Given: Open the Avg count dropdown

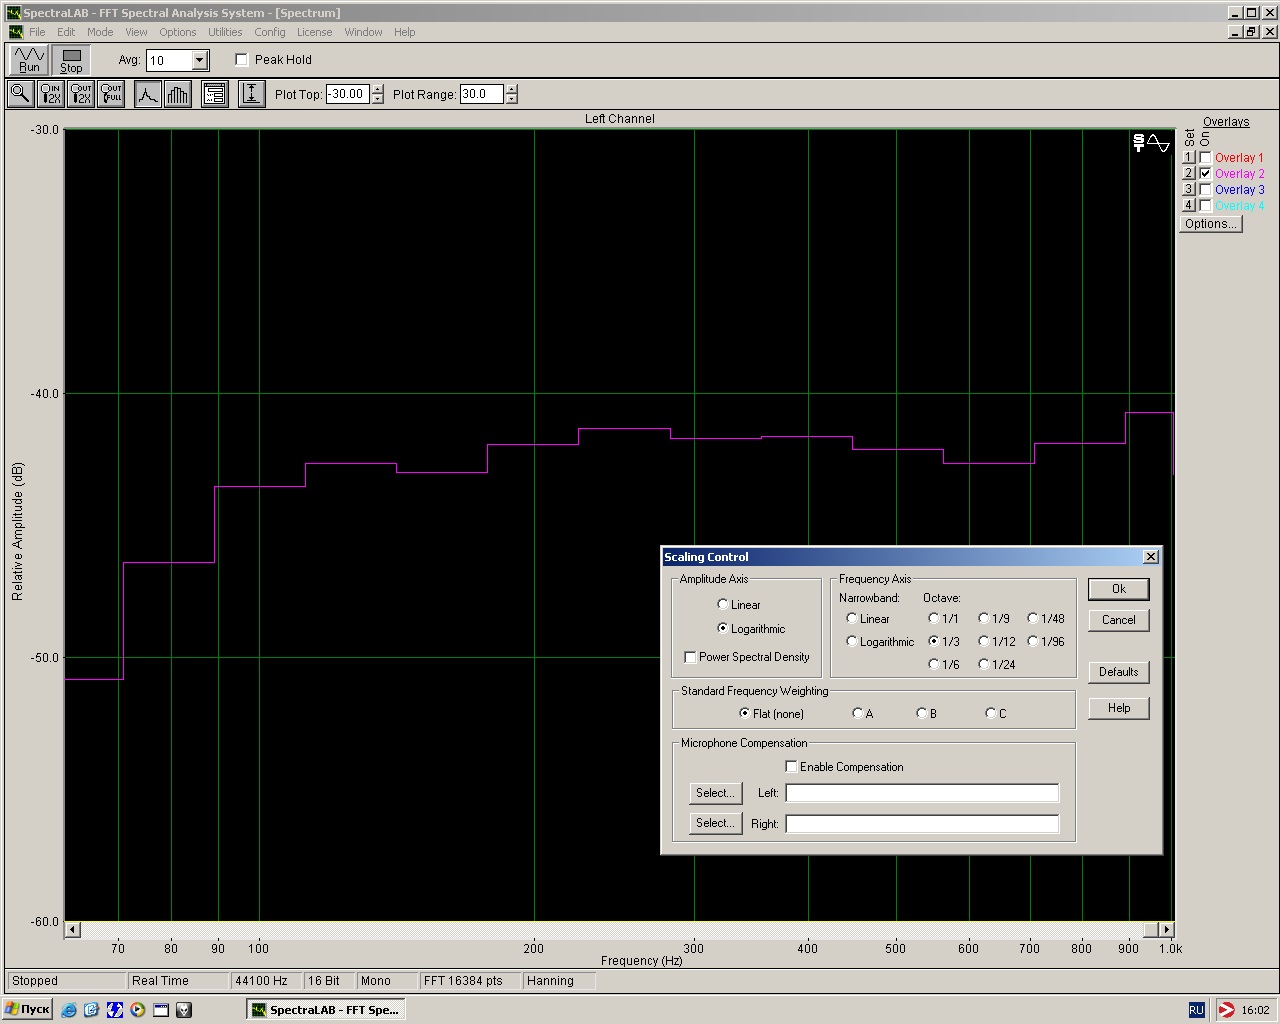Looking at the screenshot, I should pyautogui.click(x=199, y=60).
